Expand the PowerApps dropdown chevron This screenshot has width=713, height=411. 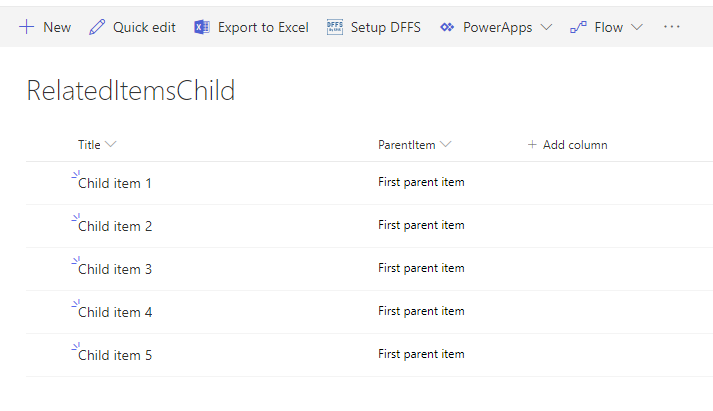point(545,27)
